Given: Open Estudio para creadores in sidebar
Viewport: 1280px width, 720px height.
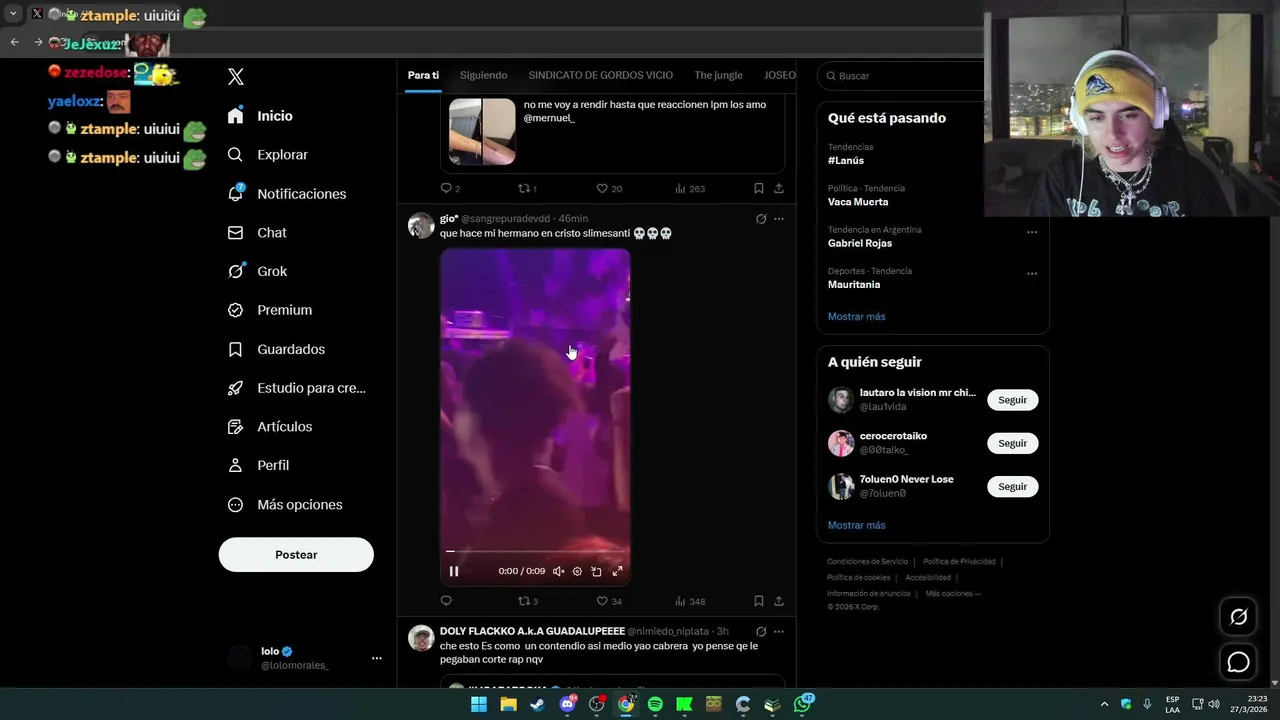Looking at the screenshot, I should [296, 388].
